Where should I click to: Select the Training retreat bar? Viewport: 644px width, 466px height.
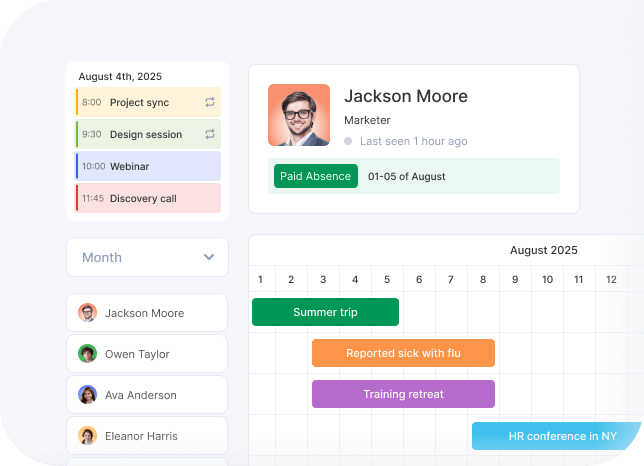(403, 394)
